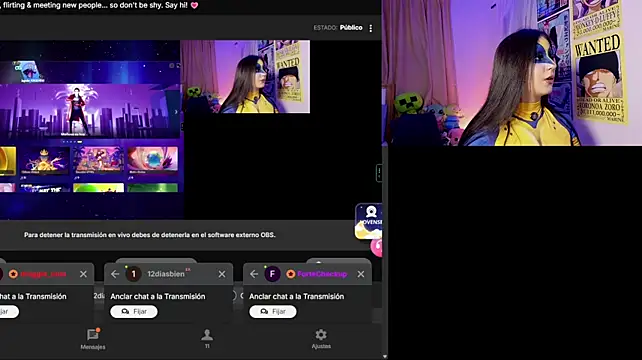
Task: Select the pink-blue swirl song thumbnail
Action: 152,161
